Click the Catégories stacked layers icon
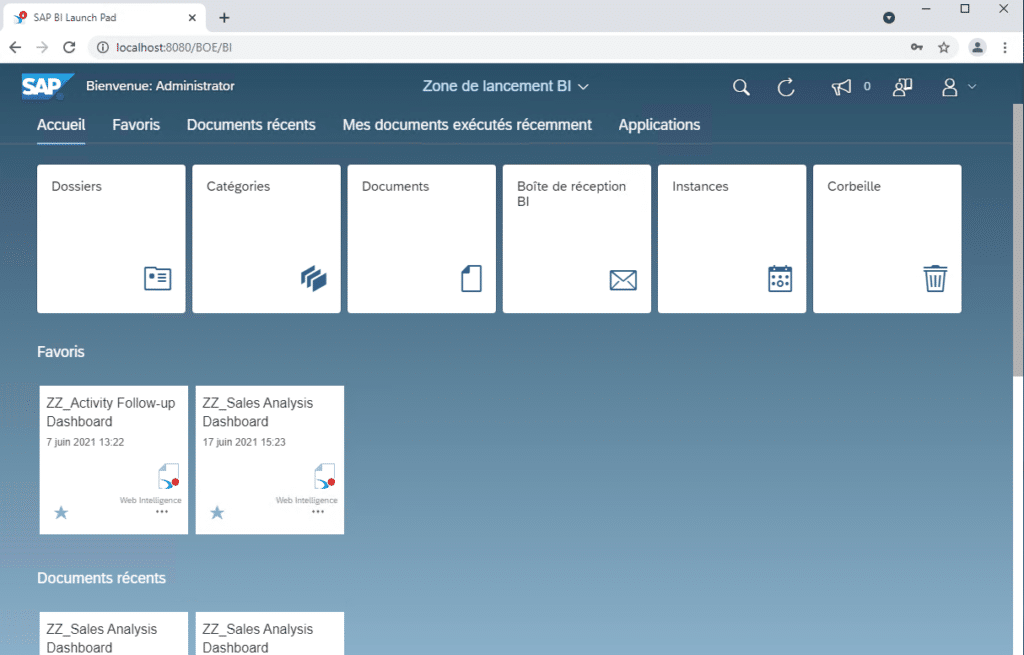The height and width of the screenshot is (655, 1024). 313,279
